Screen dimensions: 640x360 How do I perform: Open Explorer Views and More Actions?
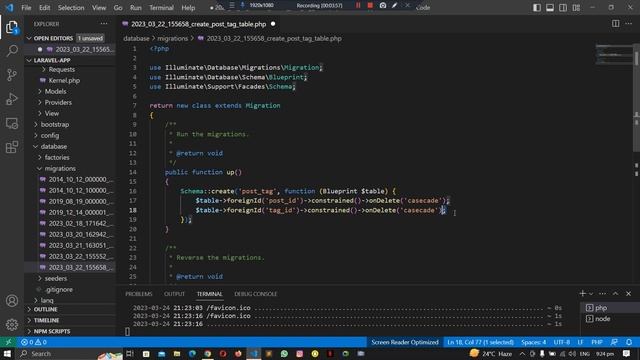coord(104,24)
